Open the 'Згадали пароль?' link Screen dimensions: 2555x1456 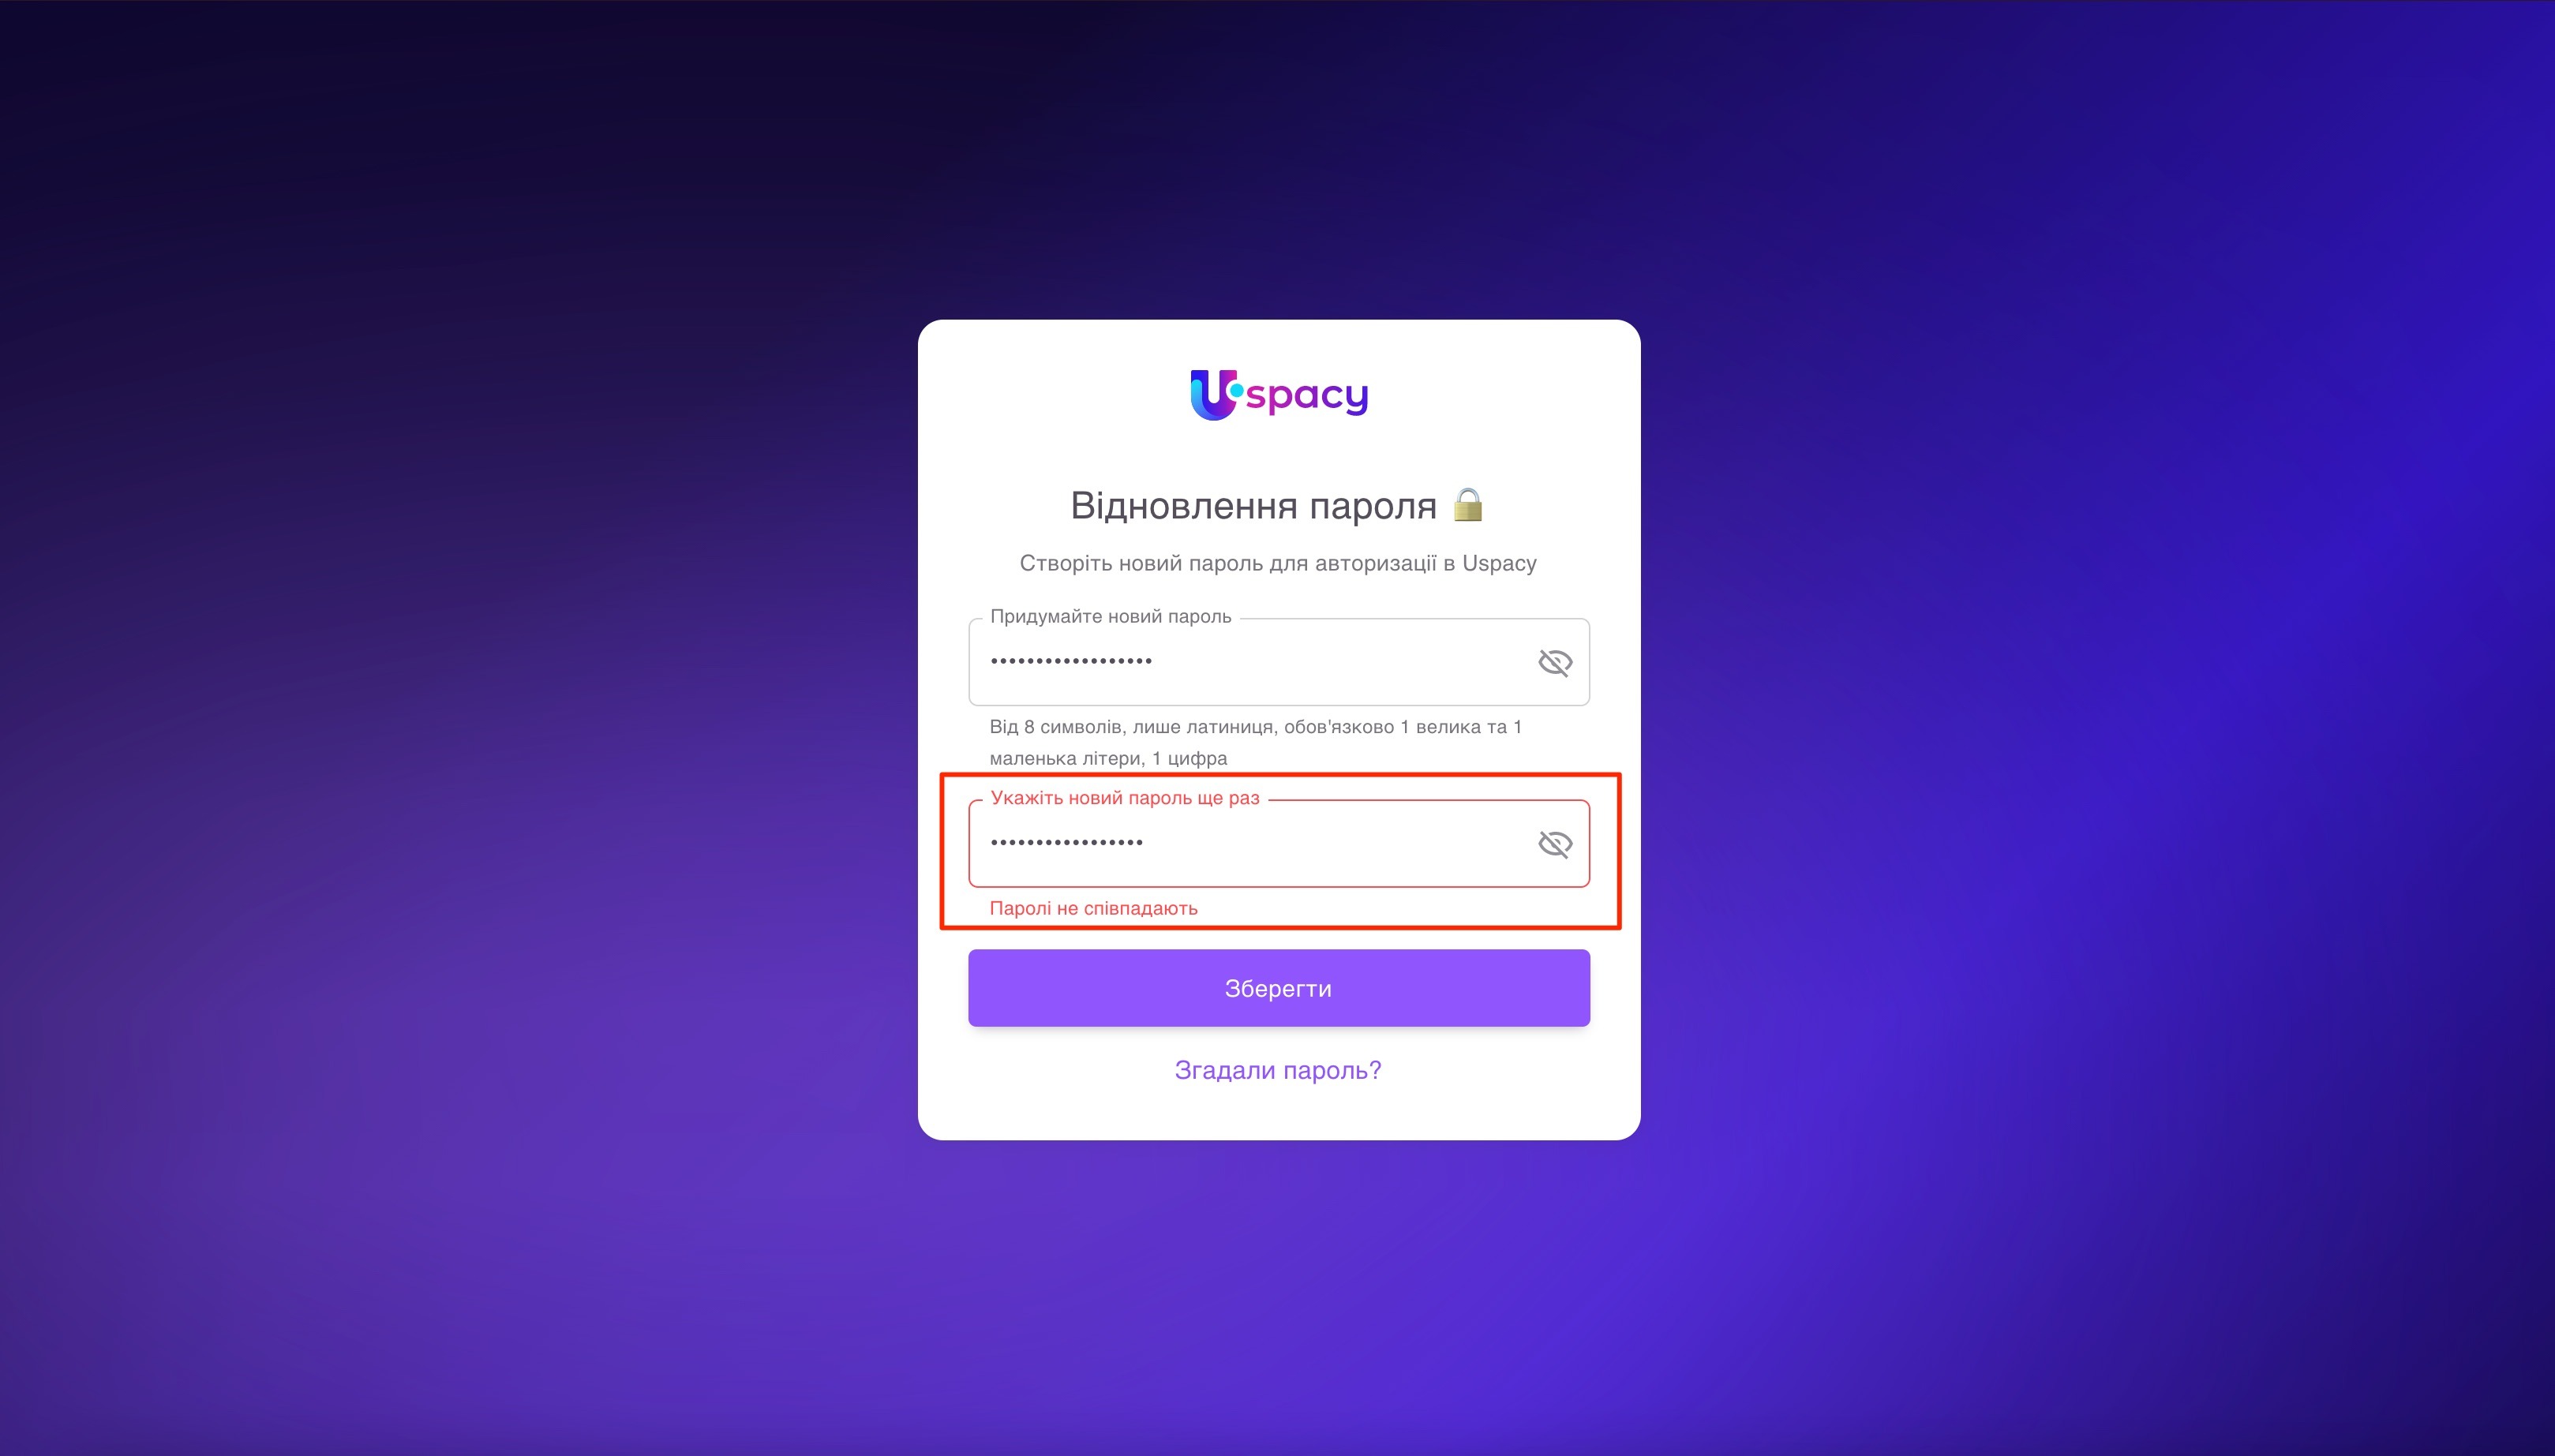[x=1277, y=1070]
